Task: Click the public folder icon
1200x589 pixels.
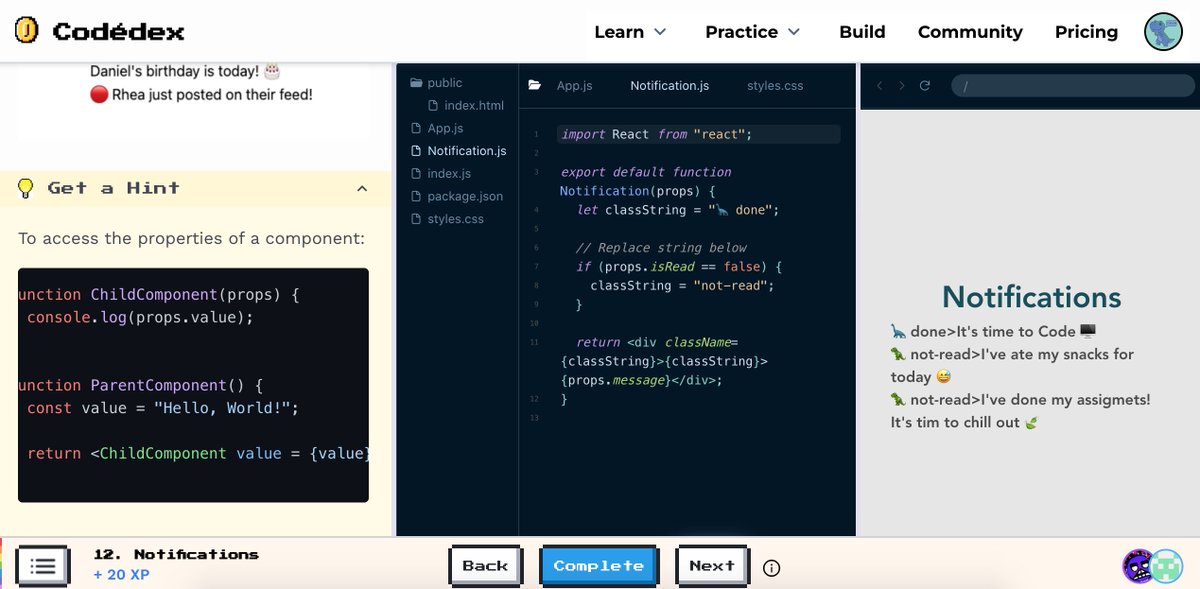Action: click(x=417, y=83)
